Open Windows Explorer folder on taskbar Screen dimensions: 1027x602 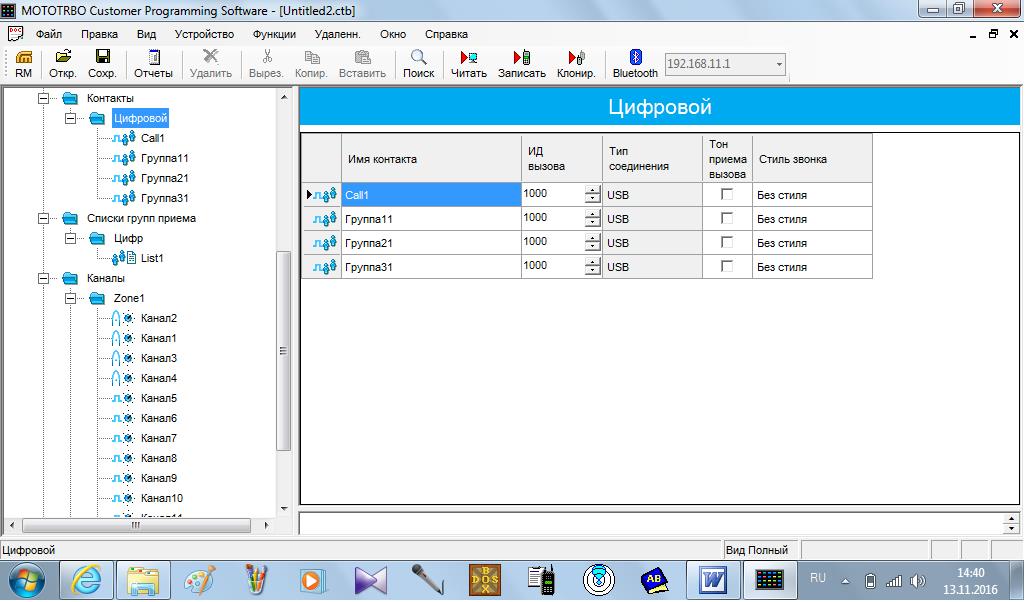pos(143,580)
